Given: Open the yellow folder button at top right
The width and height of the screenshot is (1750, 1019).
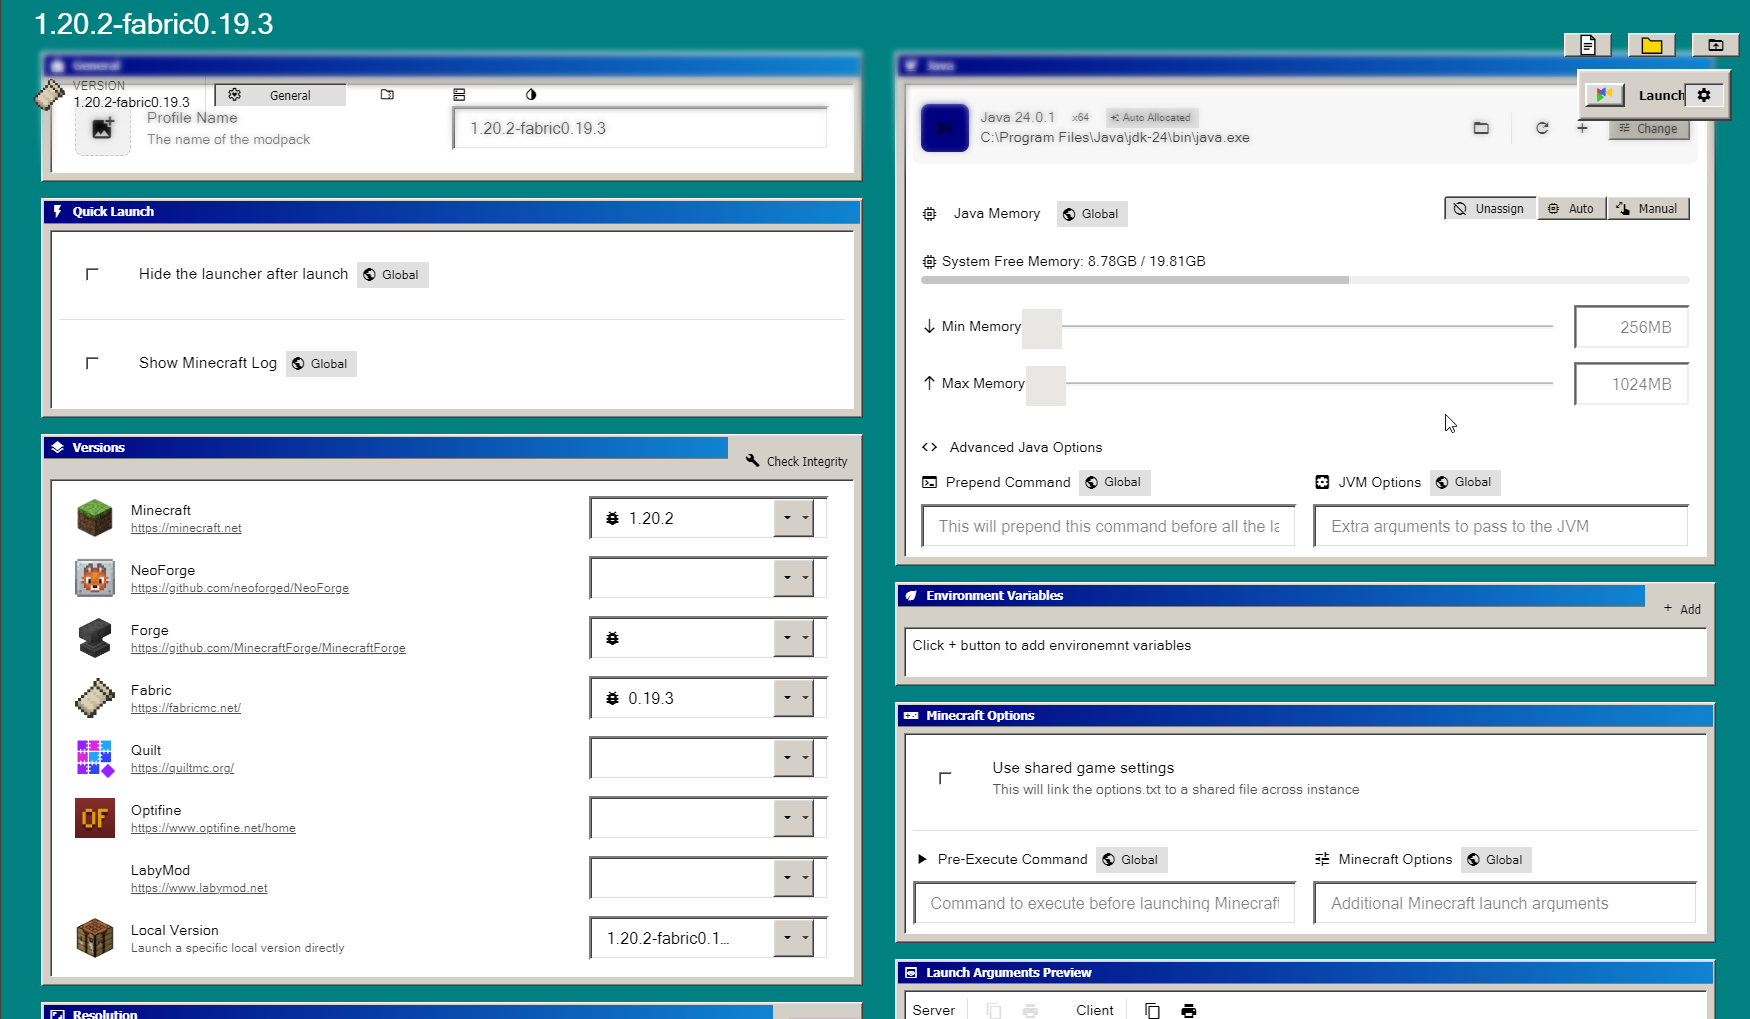Looking at the screenshot, I should point(1651,45).
